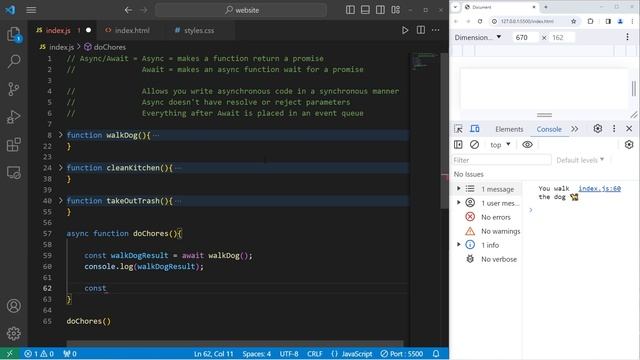The height and width of the screenshot is (360, 640).
Task: Open the Run and Debug view
Action: pyautogui.click(x=13, y=117)
